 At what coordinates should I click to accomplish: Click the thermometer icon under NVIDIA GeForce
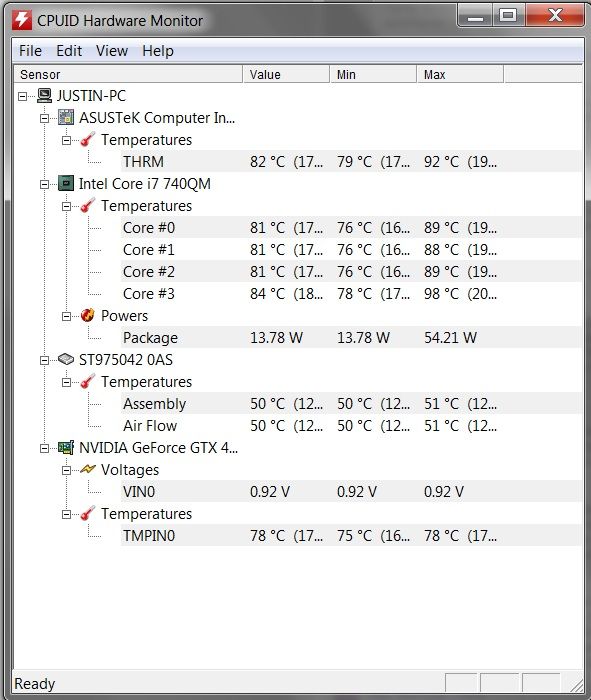point(87,514)
